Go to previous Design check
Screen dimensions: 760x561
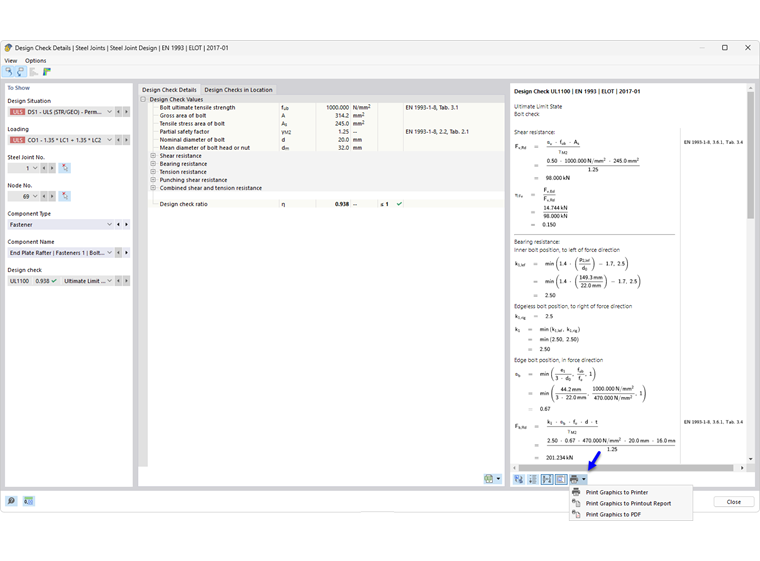click(118, 281)
